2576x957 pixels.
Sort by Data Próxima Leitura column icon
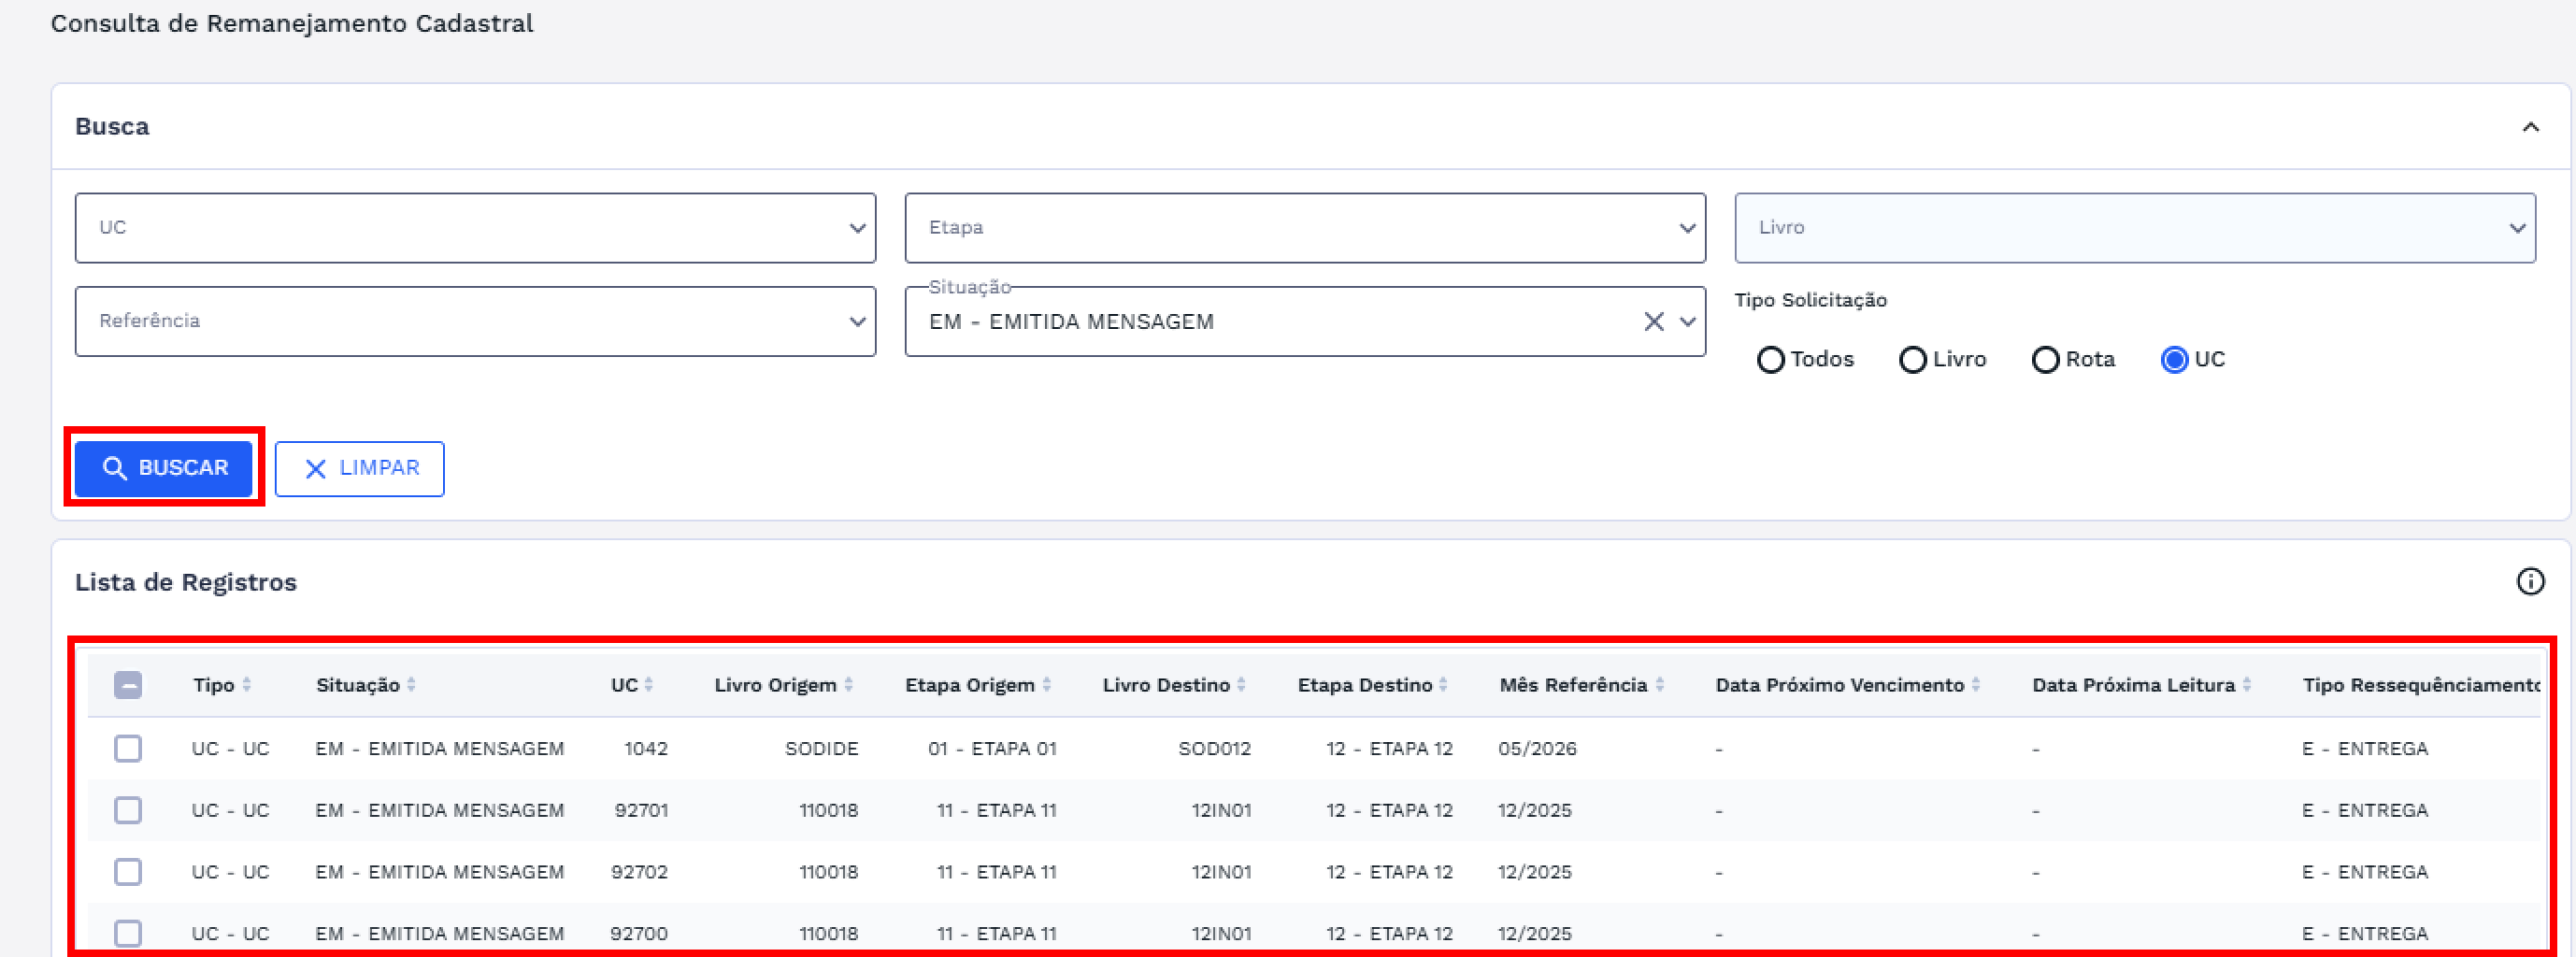pos(2247,685)
